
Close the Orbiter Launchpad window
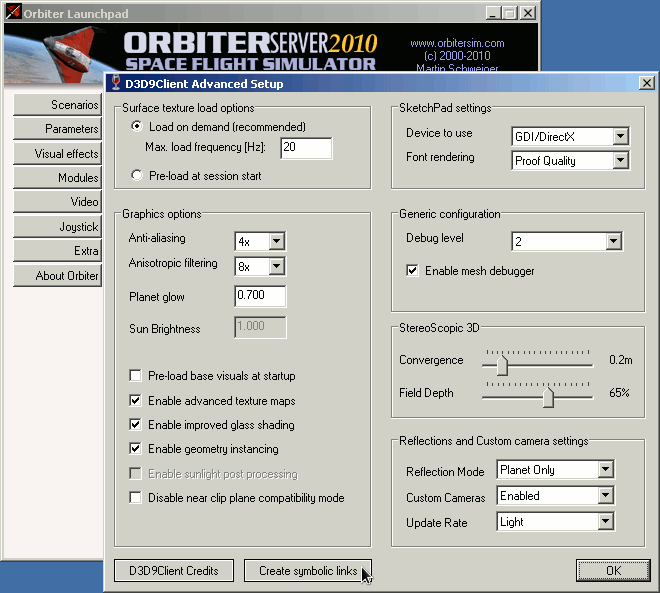point(528,13)
